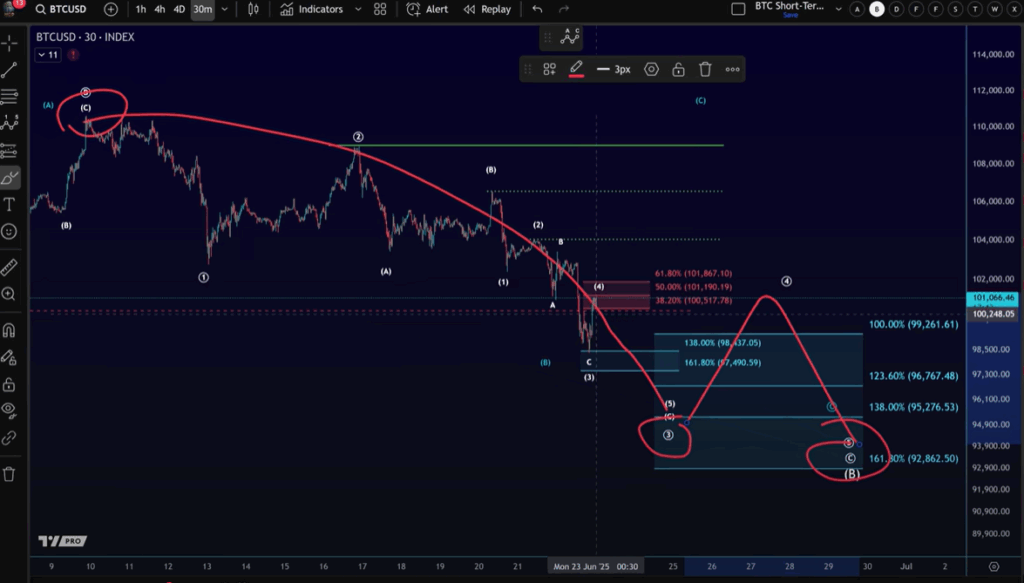
Task: Open drawing settings hexagon icon
Action: click(x=651, y=69)
